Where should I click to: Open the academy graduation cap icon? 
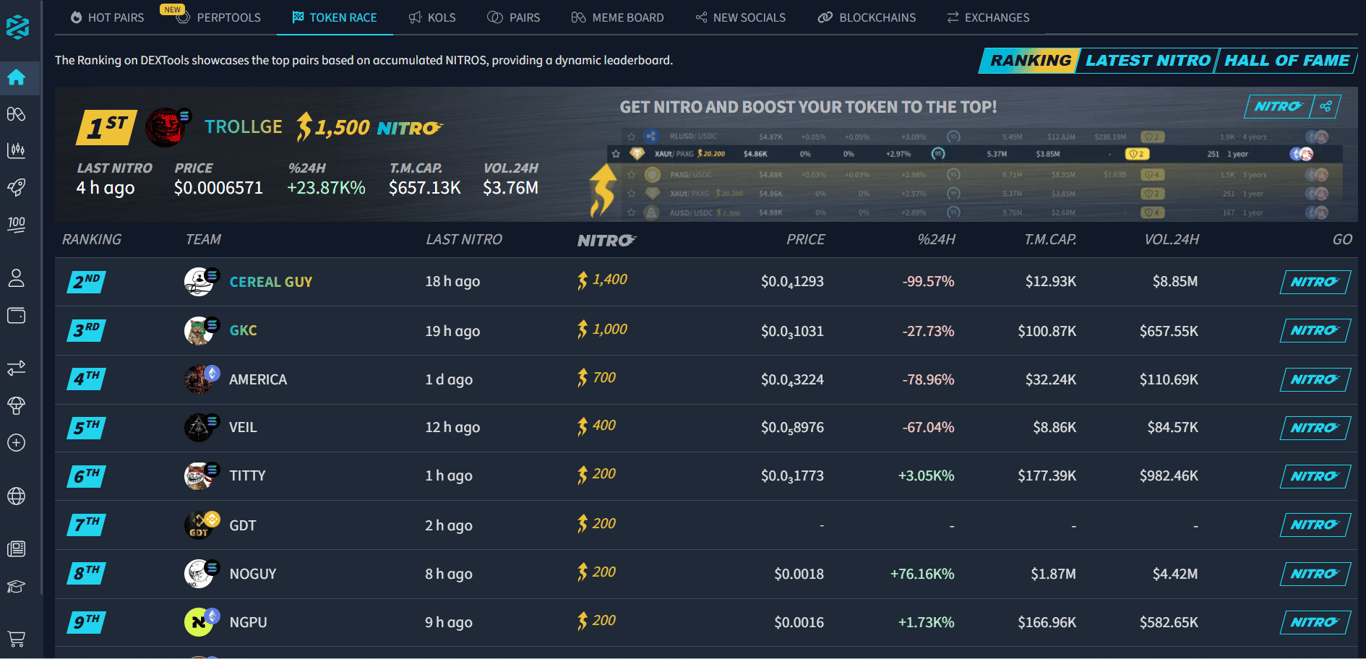pos(16,587)
